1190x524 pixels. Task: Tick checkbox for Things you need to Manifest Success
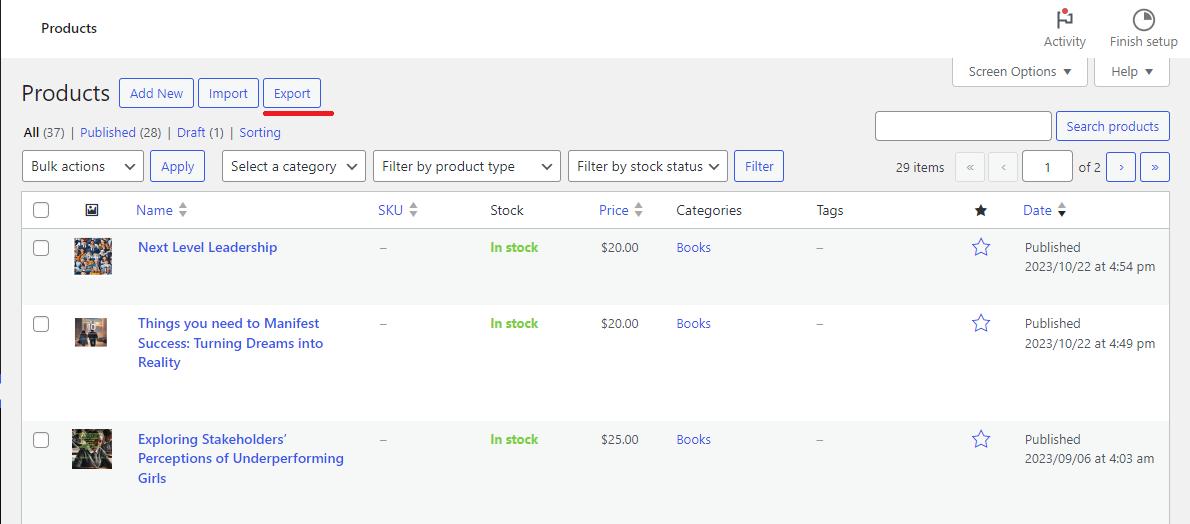41,324
